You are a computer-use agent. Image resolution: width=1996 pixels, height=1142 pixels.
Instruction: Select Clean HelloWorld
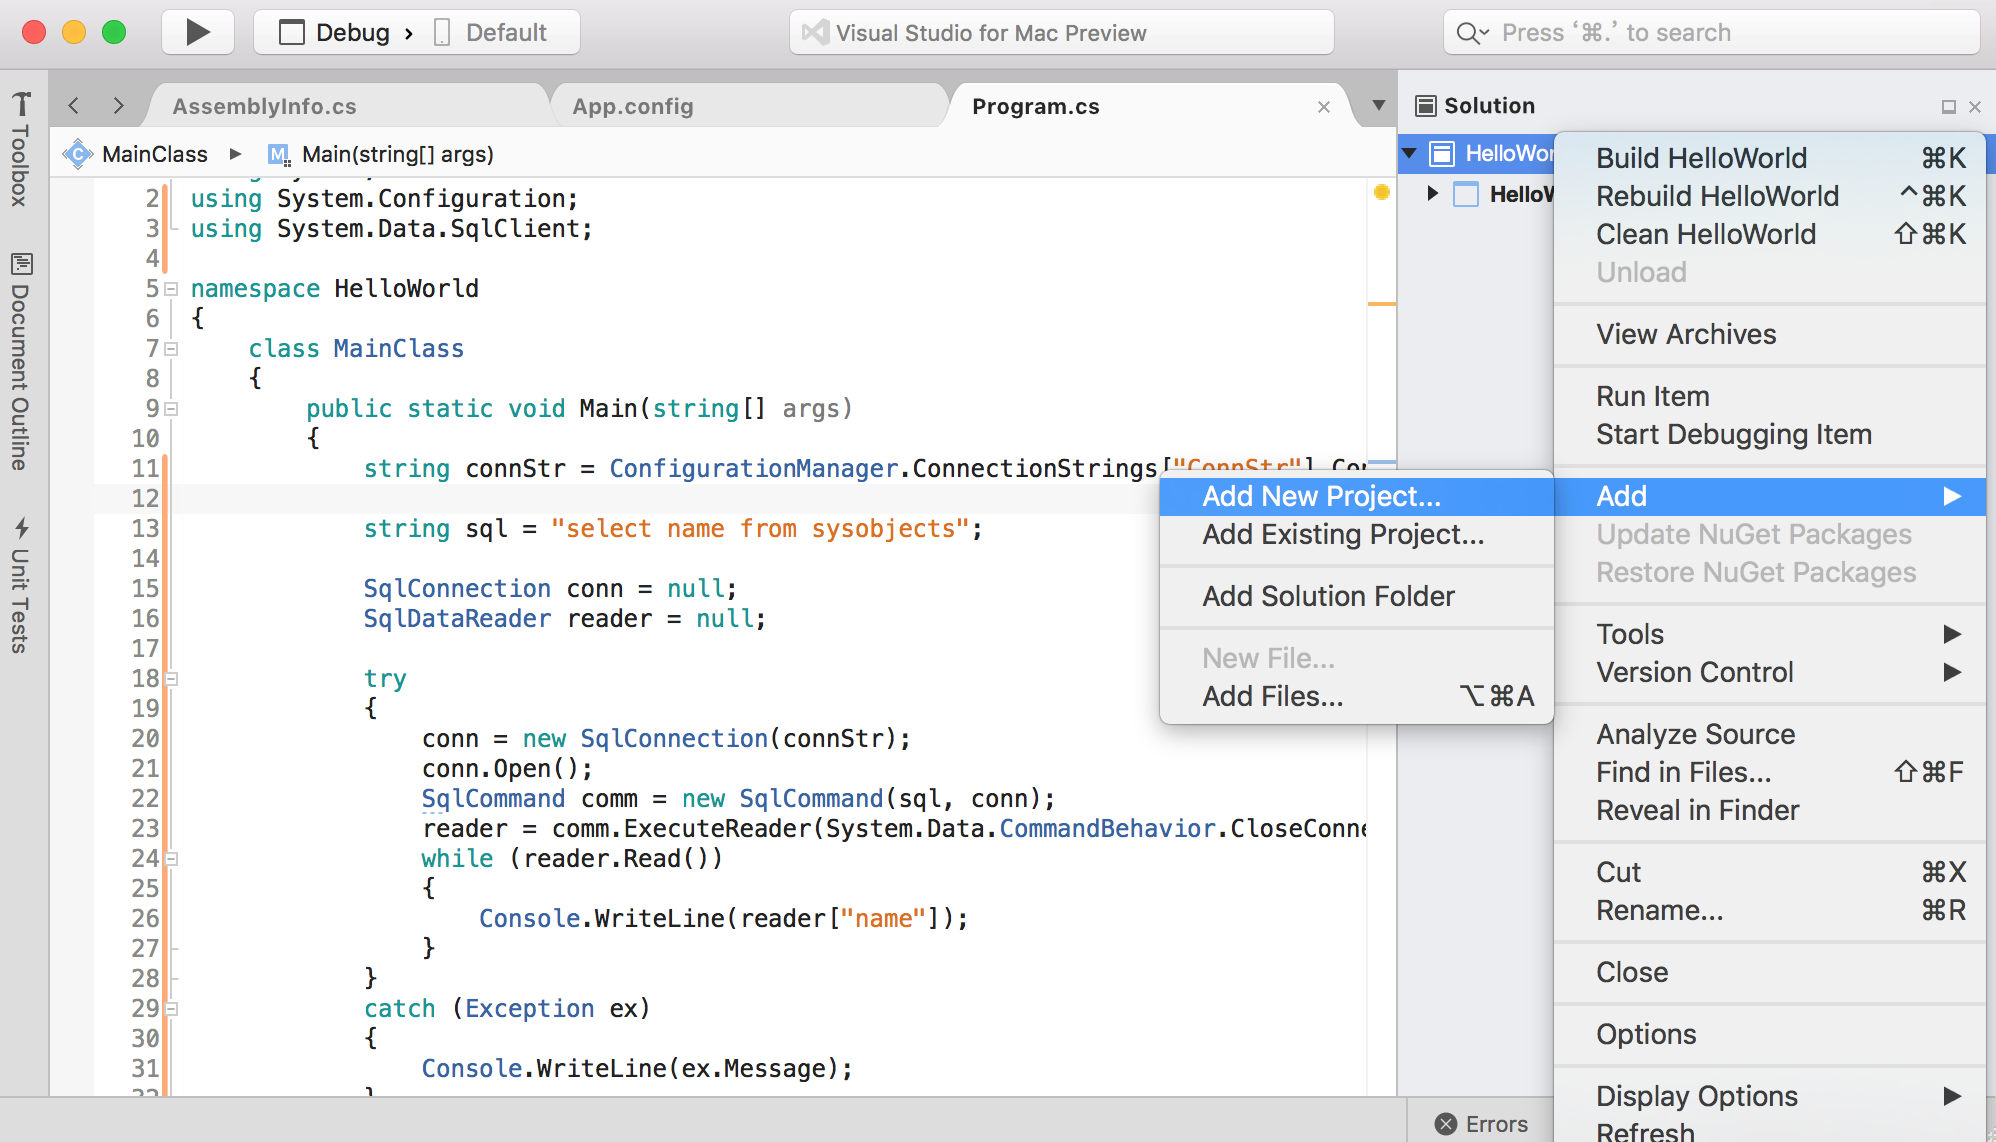click(x=1770, y=234)
